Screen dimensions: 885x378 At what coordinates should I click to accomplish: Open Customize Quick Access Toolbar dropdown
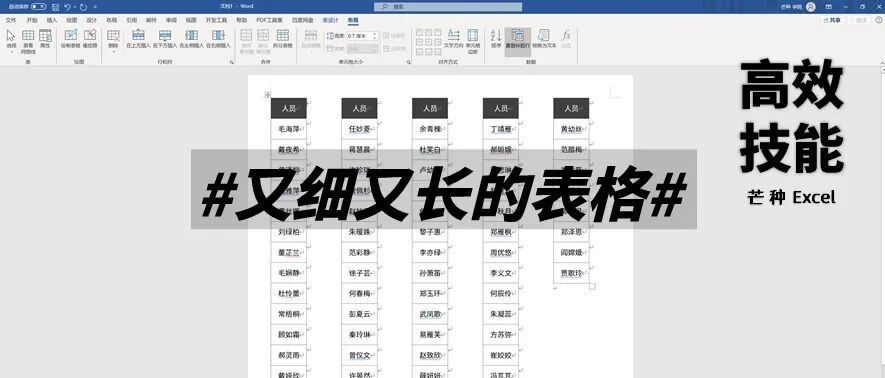click(94, 7)
